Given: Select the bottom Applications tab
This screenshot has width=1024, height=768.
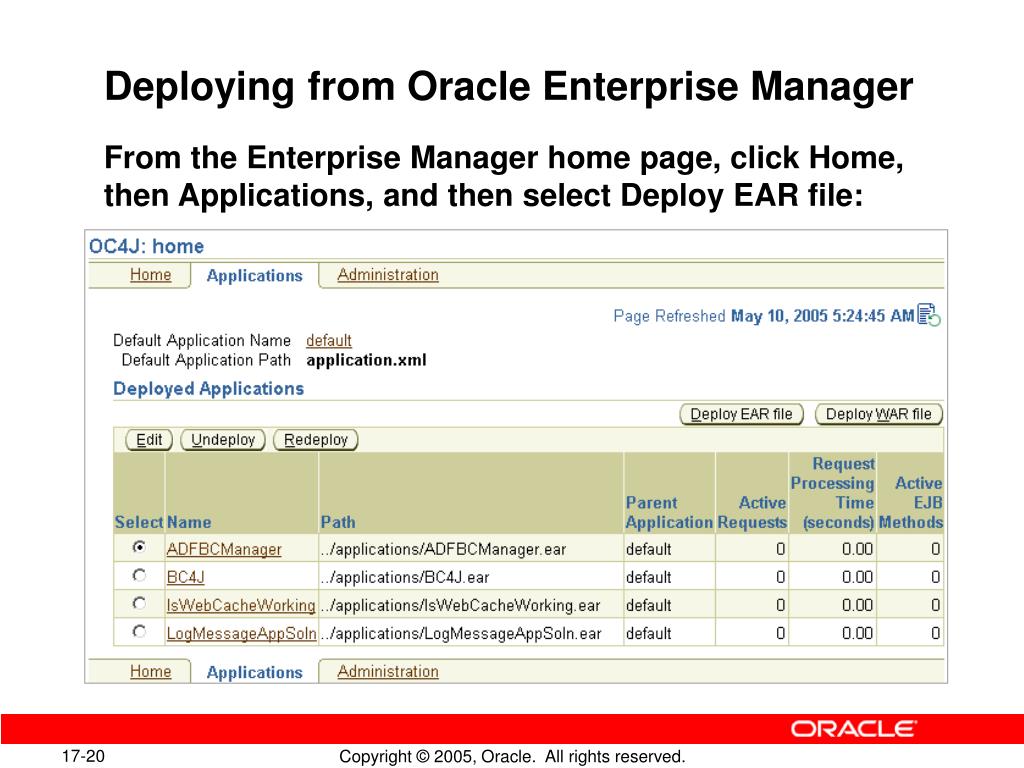Looking at the screenshot, I should pyautogui.click(x=255, y=672).
